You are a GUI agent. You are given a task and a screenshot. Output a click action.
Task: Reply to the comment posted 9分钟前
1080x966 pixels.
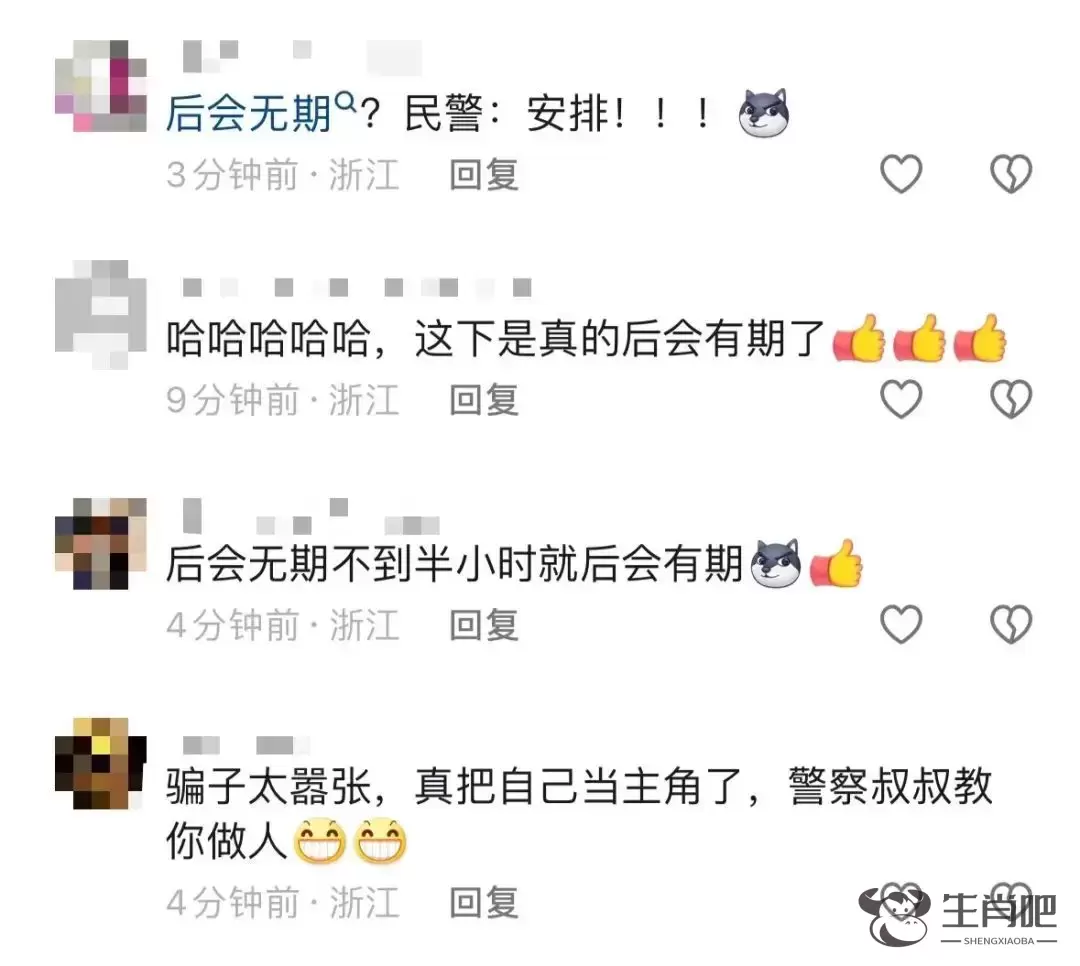(x=484, y=400)
